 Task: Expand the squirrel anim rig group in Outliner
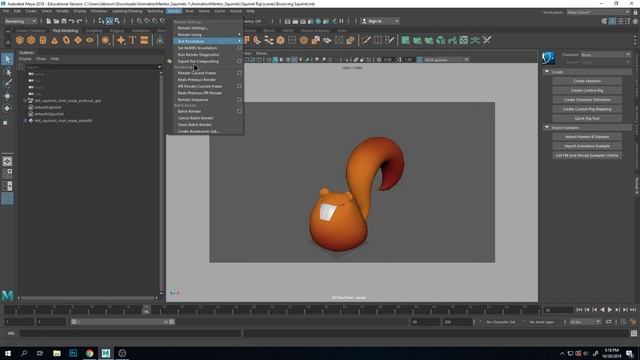pos(25,100)
